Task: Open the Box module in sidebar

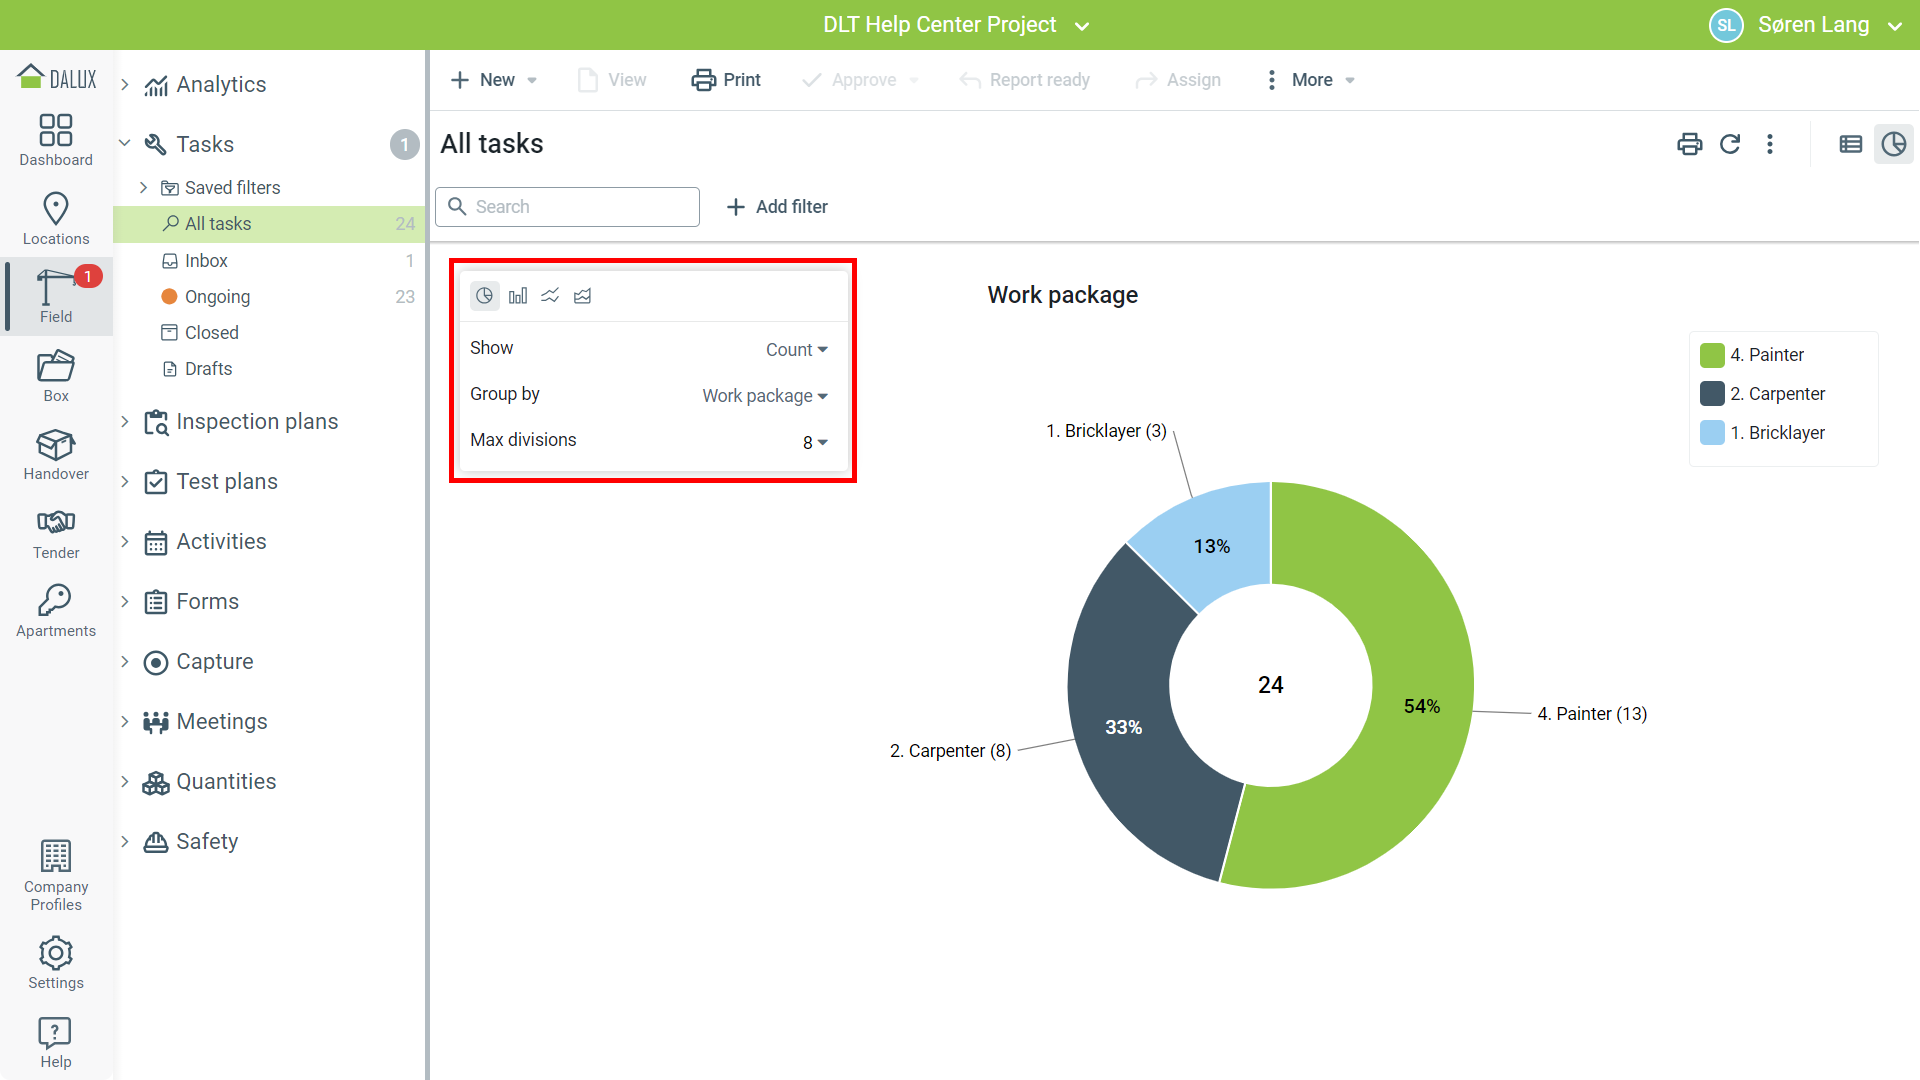Action: [x=56, y=377]
